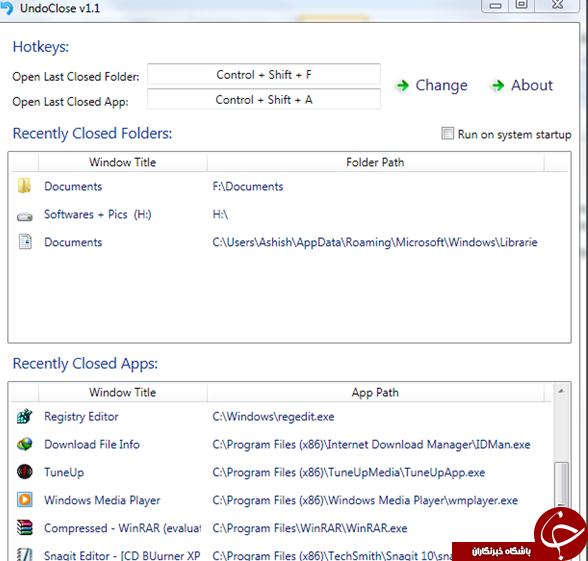Image resolution: width=588 pixels, height=561 pixels.
Task: Select the C:\Users\Ashish library path
Action: (375, 242)
